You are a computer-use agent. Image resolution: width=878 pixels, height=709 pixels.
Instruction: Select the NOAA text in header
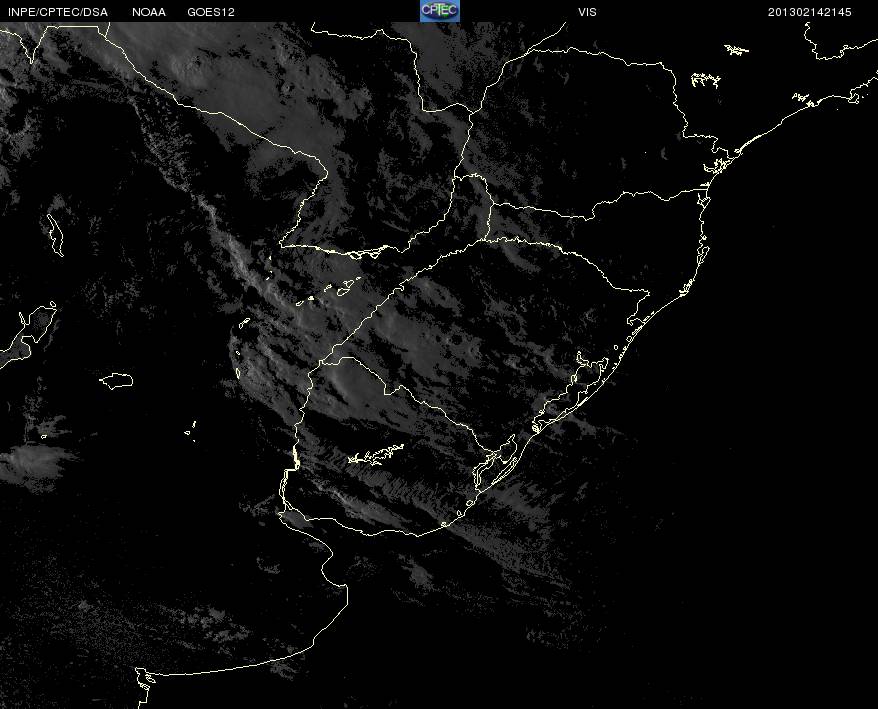pyautogui.click(x=149, y=12)
